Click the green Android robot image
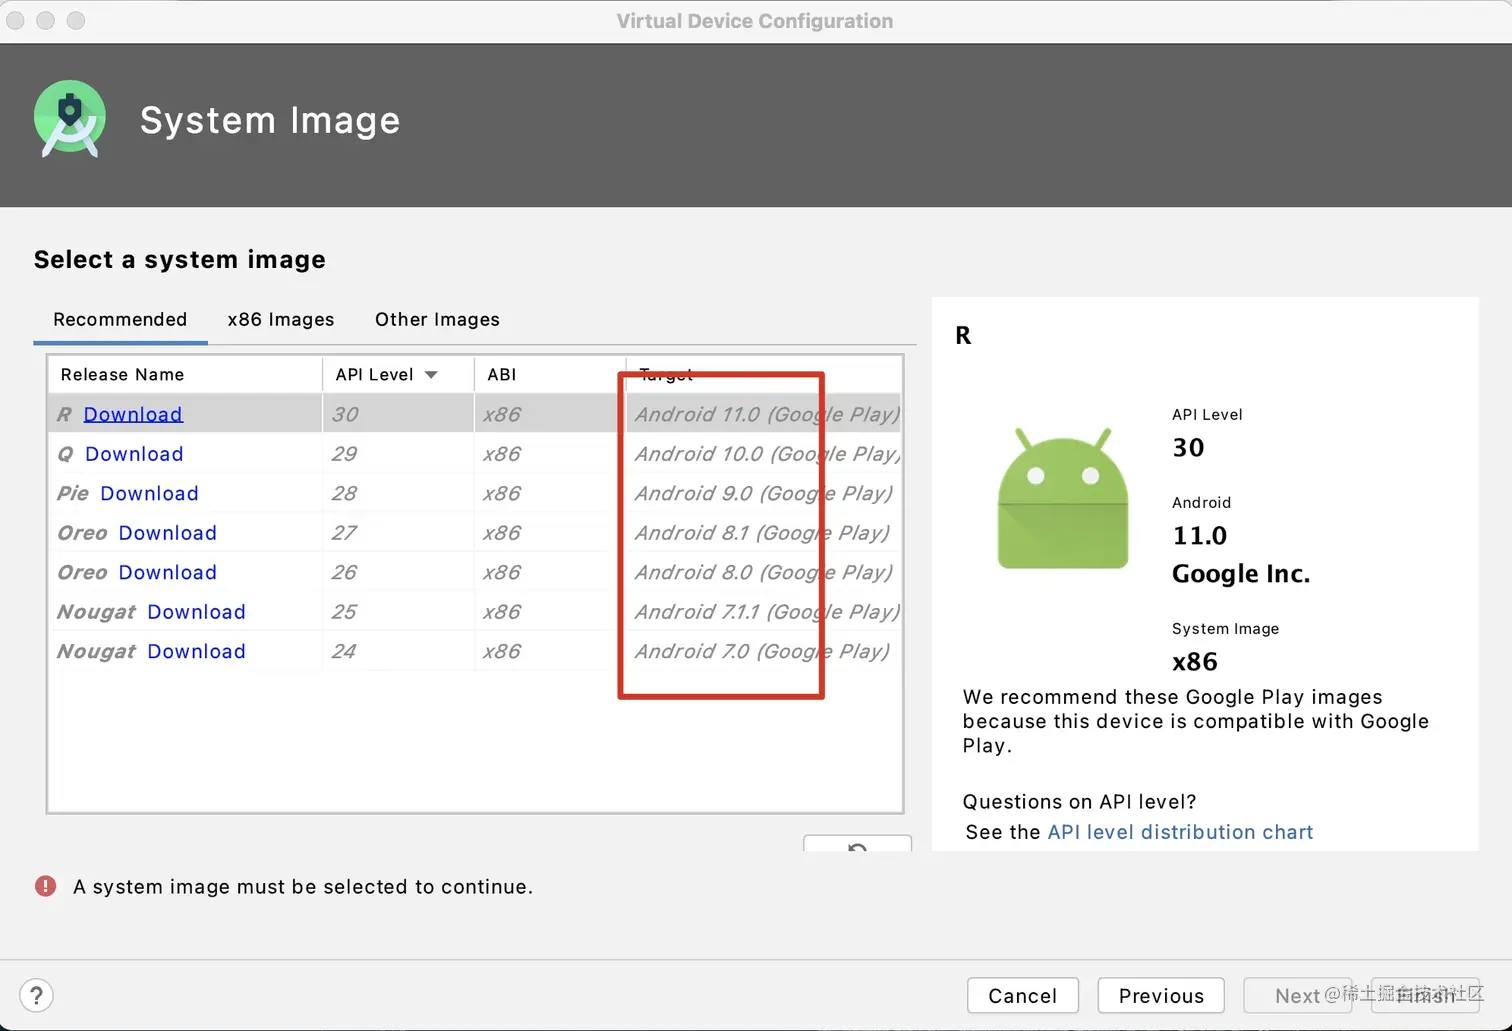Viewport: 1512px width, 1031px height. 1063,498
